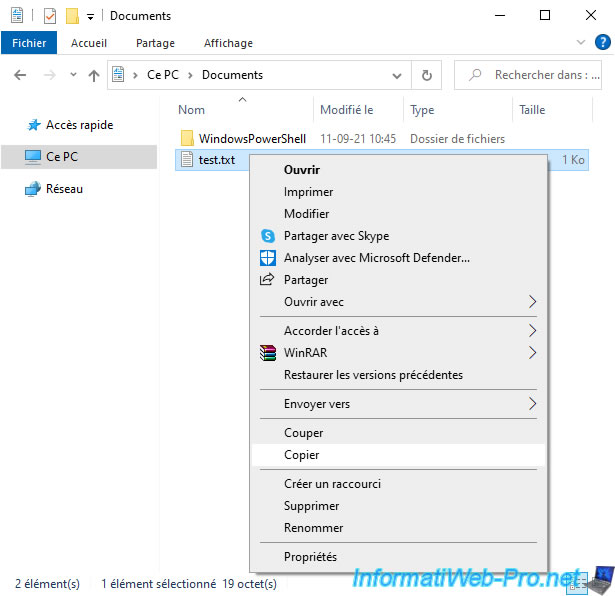Choose Renommer in the context menu
The width and height of the screenshot is (615, 596).
click(313, 528)
